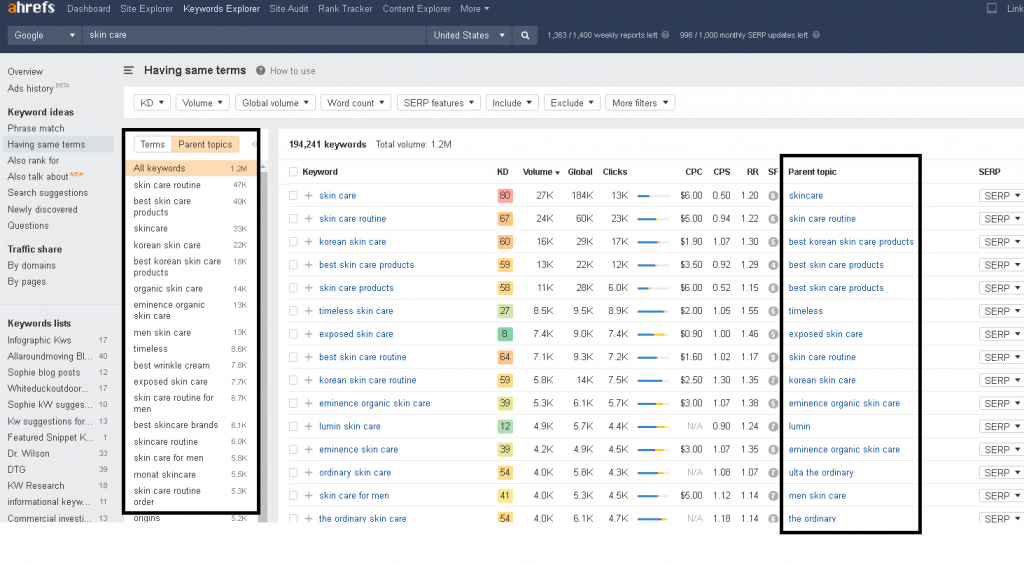
Task: Click the monitor icon near Link in top bar
Action: pos(992,8)
